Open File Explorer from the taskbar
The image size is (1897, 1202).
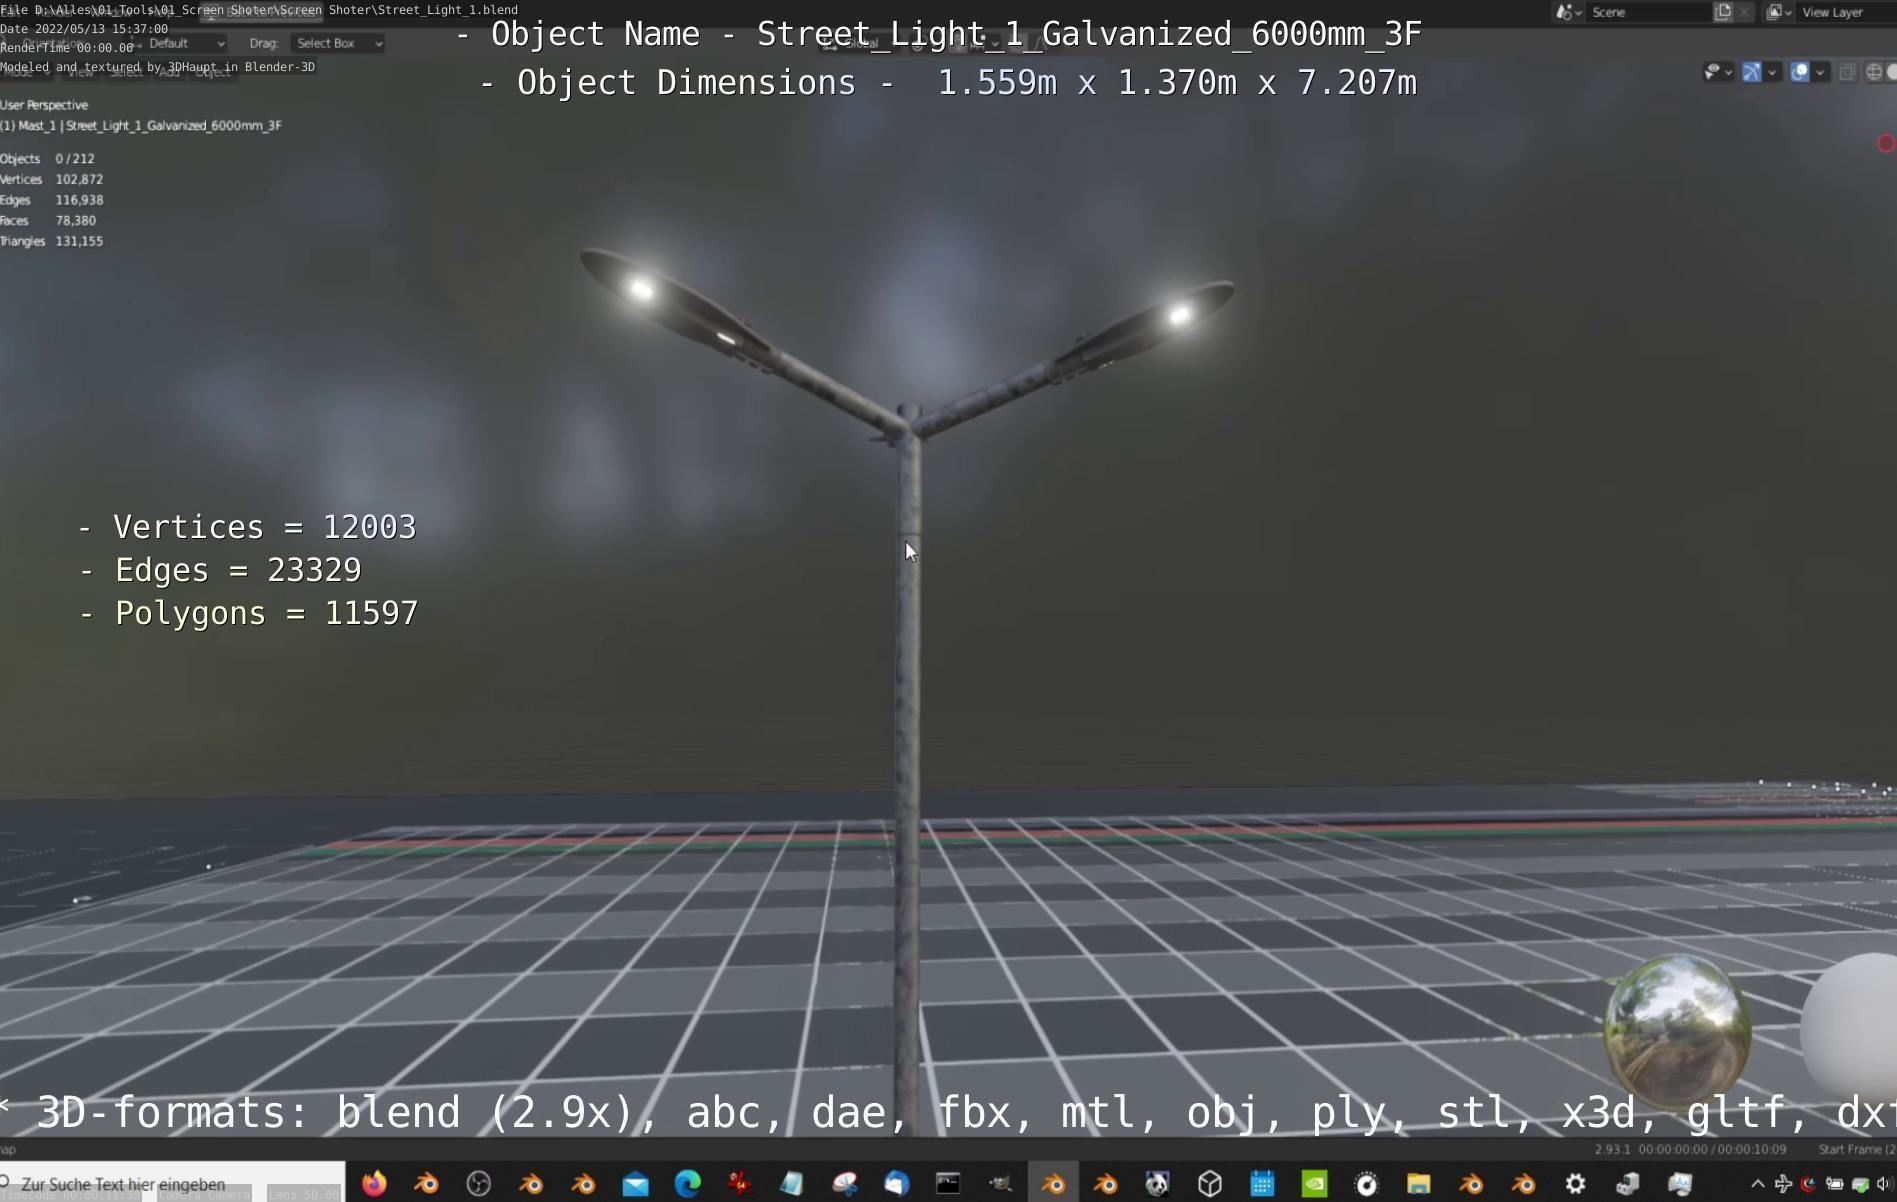(1418, 1184)
